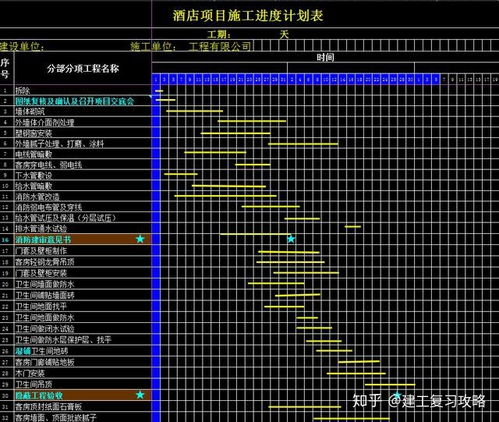Click the star icon in the 隐蔽工程验收 name cell

pyautogui.click(x=140, y=395)
